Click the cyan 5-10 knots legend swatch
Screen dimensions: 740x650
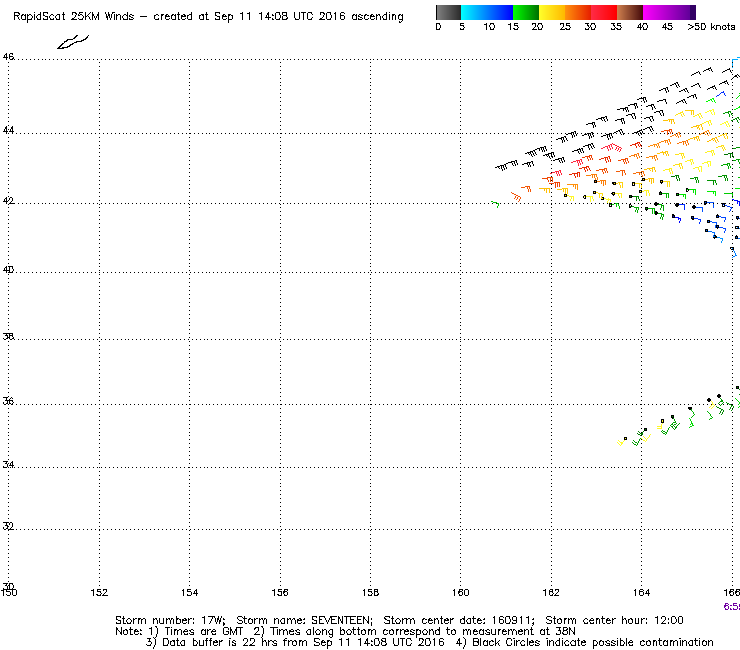pyautogui.click(x=474, y=12)
